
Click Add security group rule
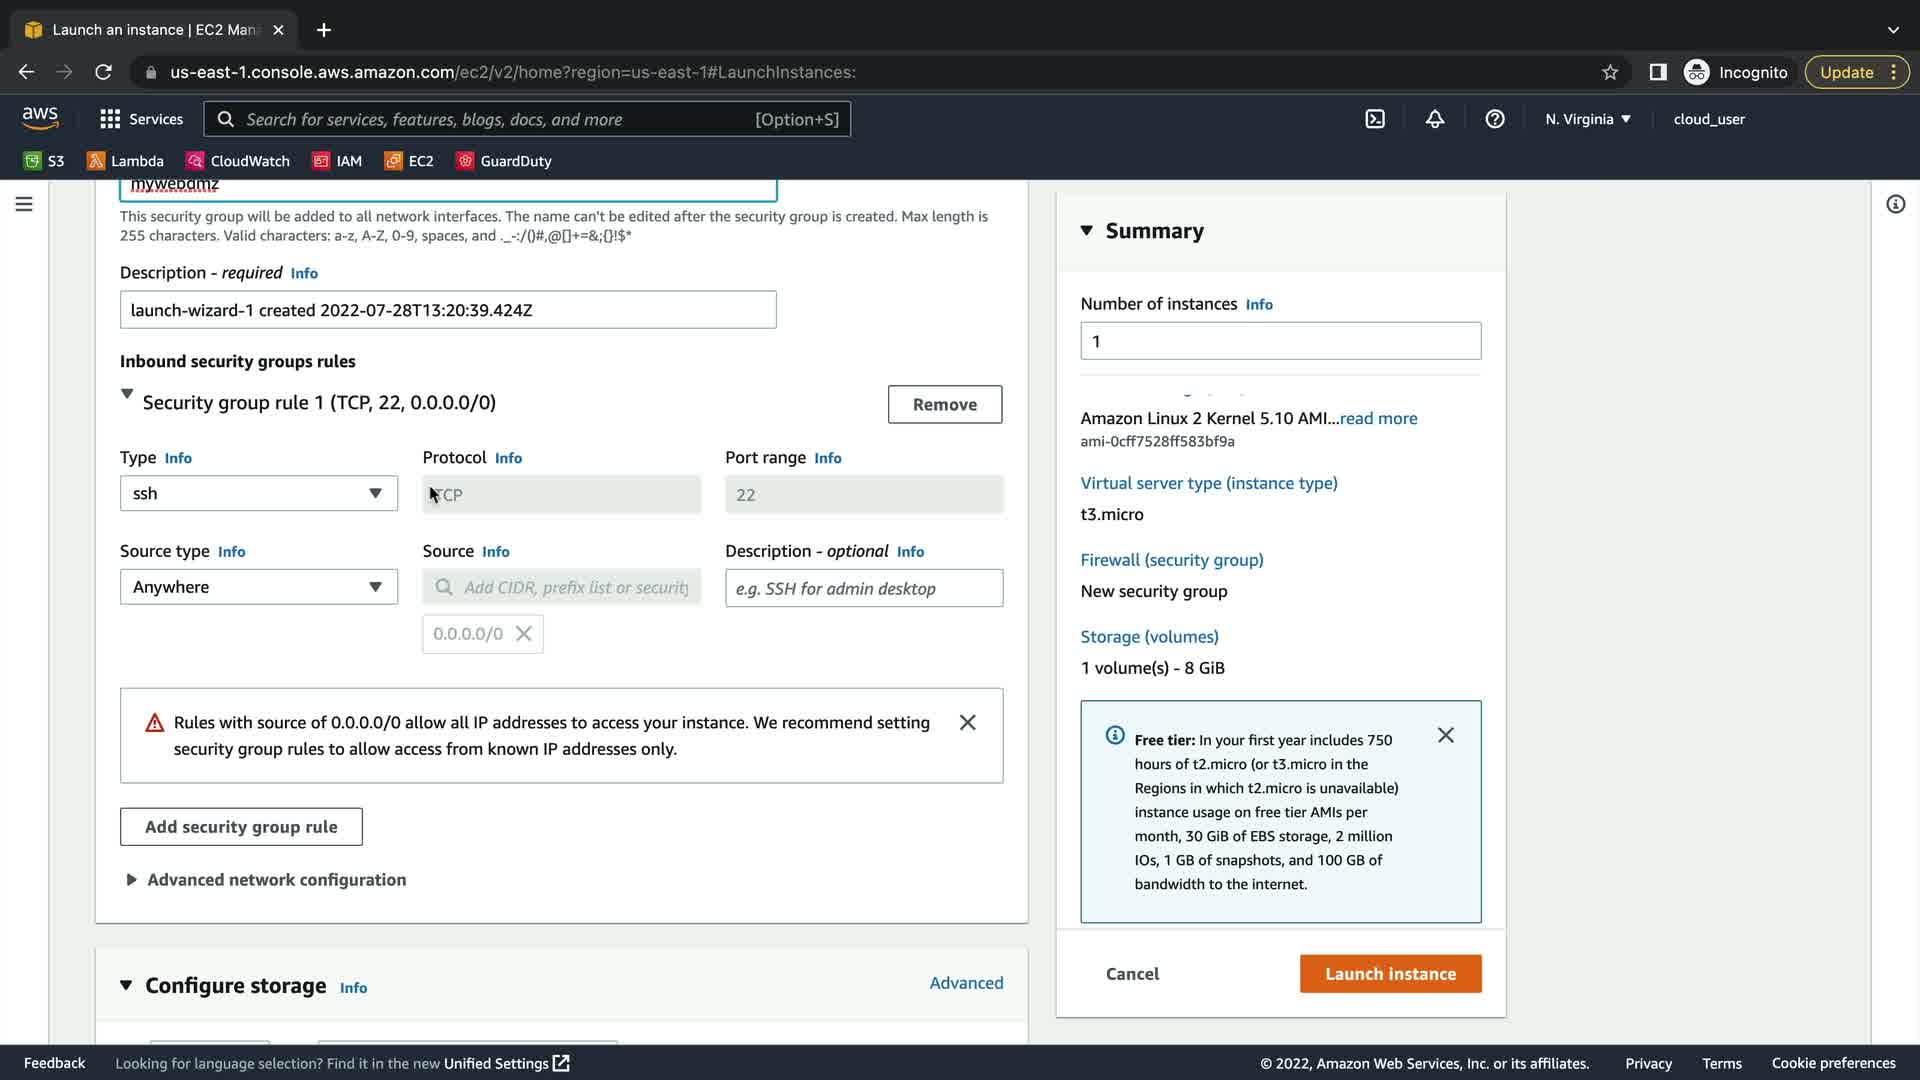coord(241,827)
